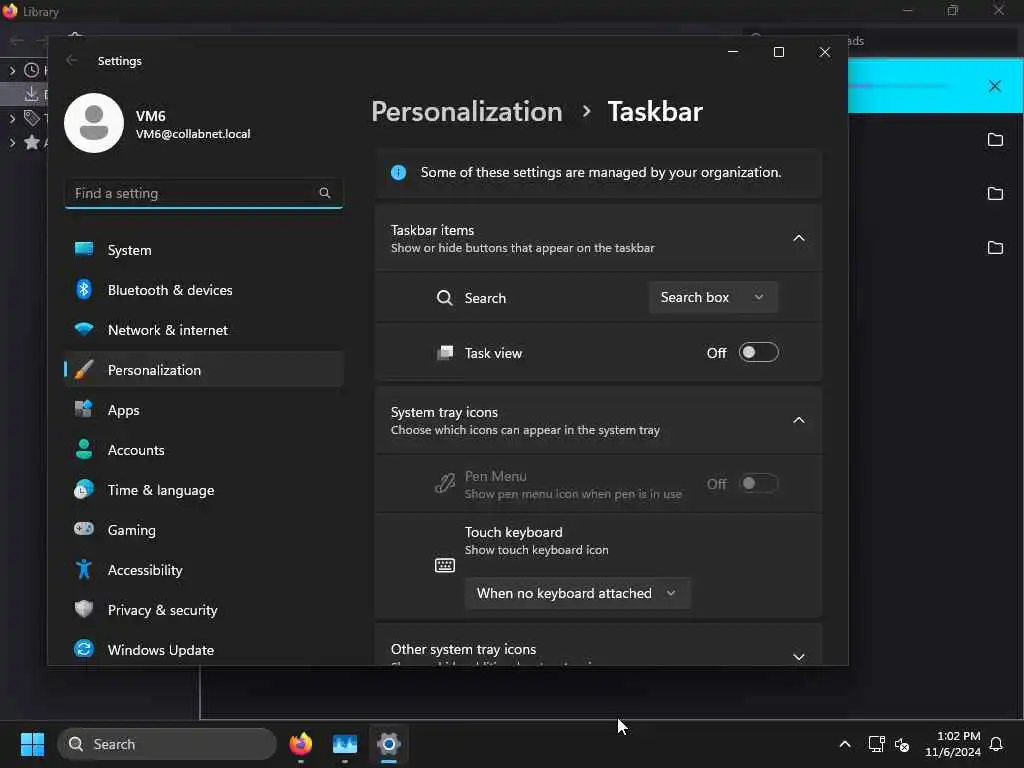This screenshot has width=1024, height=768.
Task: Click the Time & language clock icon
Action: click(x=84, y=490)
